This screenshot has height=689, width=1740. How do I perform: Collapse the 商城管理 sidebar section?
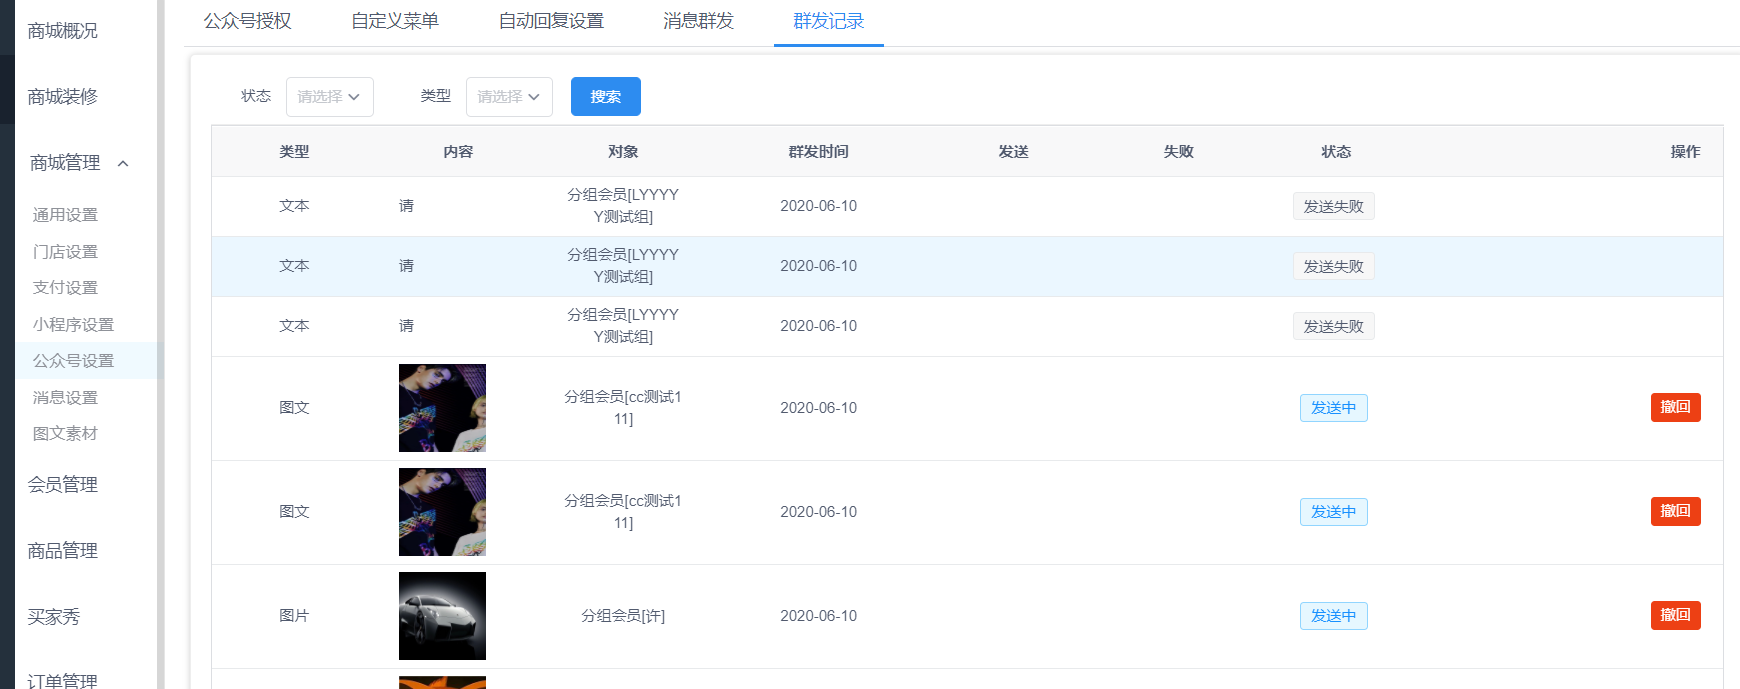[x=79, y=163]
